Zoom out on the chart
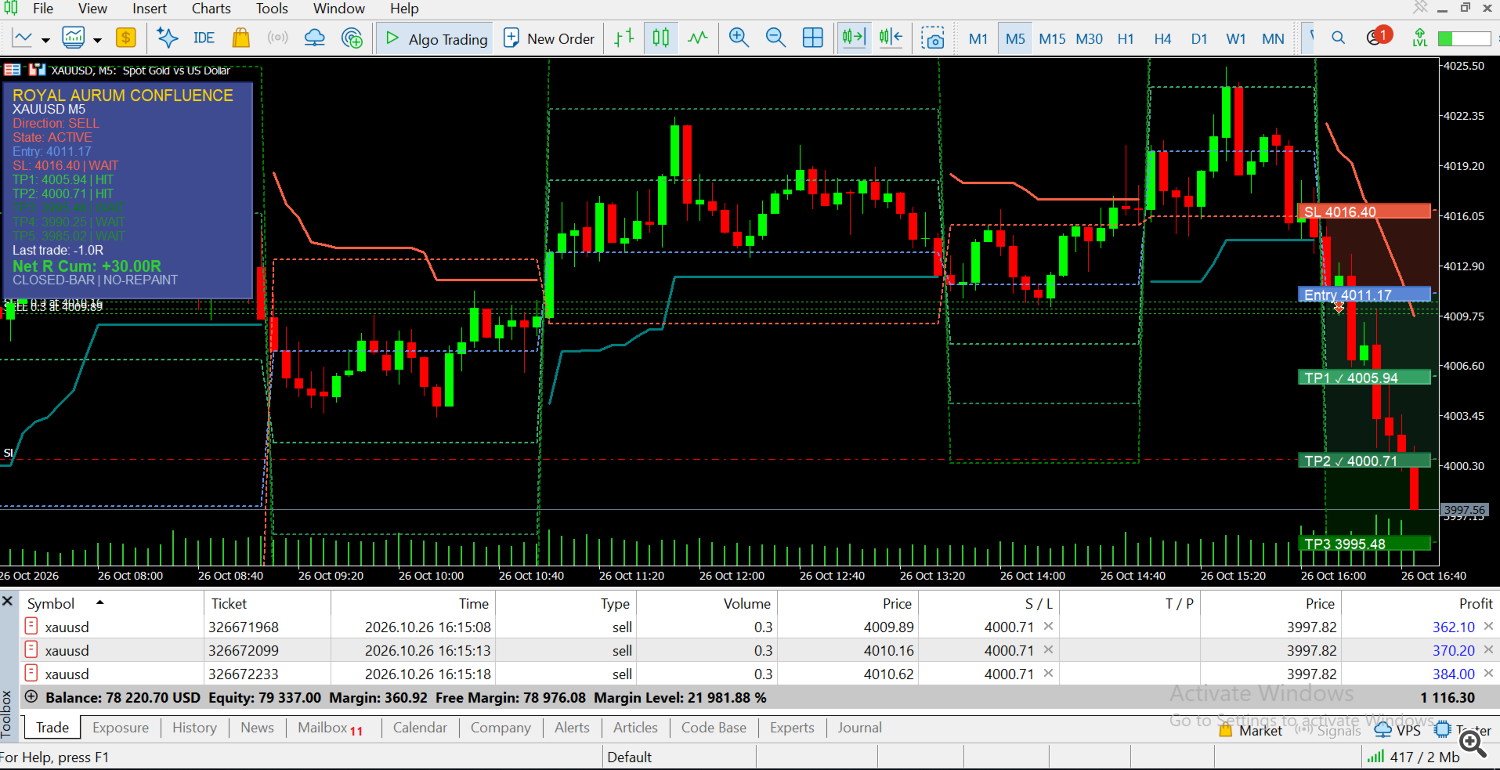 (x=775, y=38)
